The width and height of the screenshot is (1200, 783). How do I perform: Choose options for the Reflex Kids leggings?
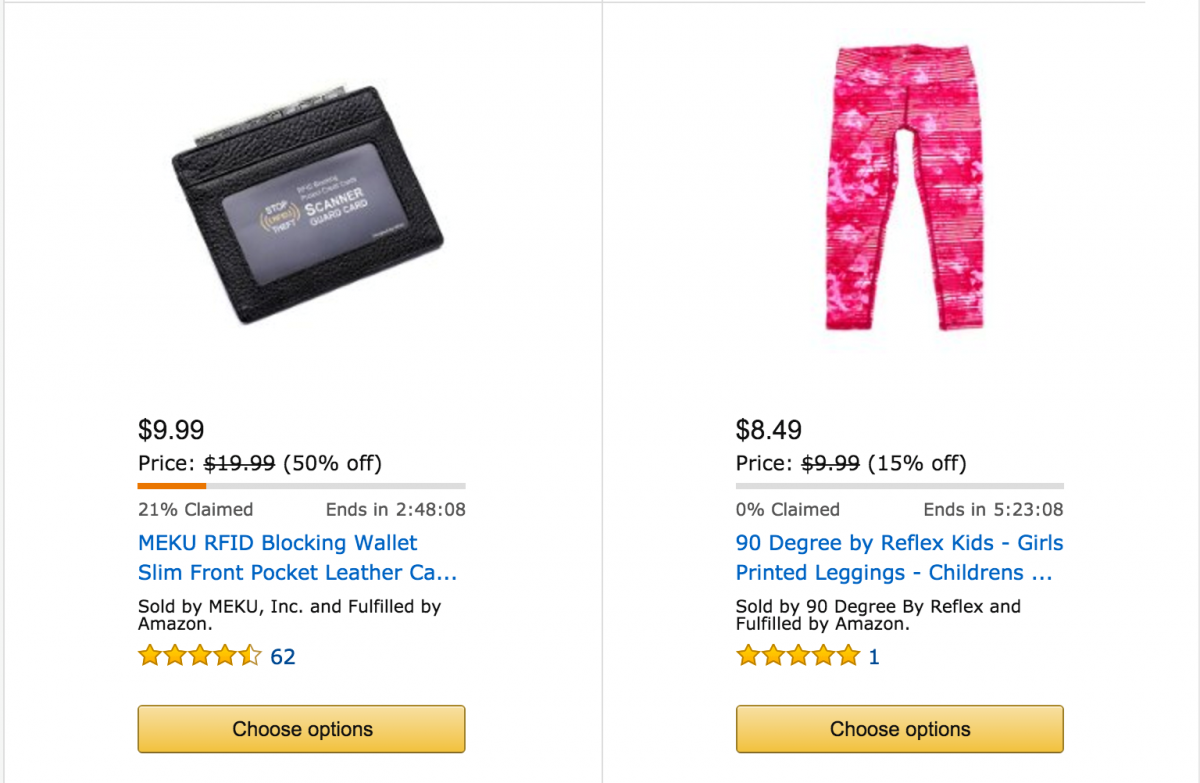click(900, 729)
